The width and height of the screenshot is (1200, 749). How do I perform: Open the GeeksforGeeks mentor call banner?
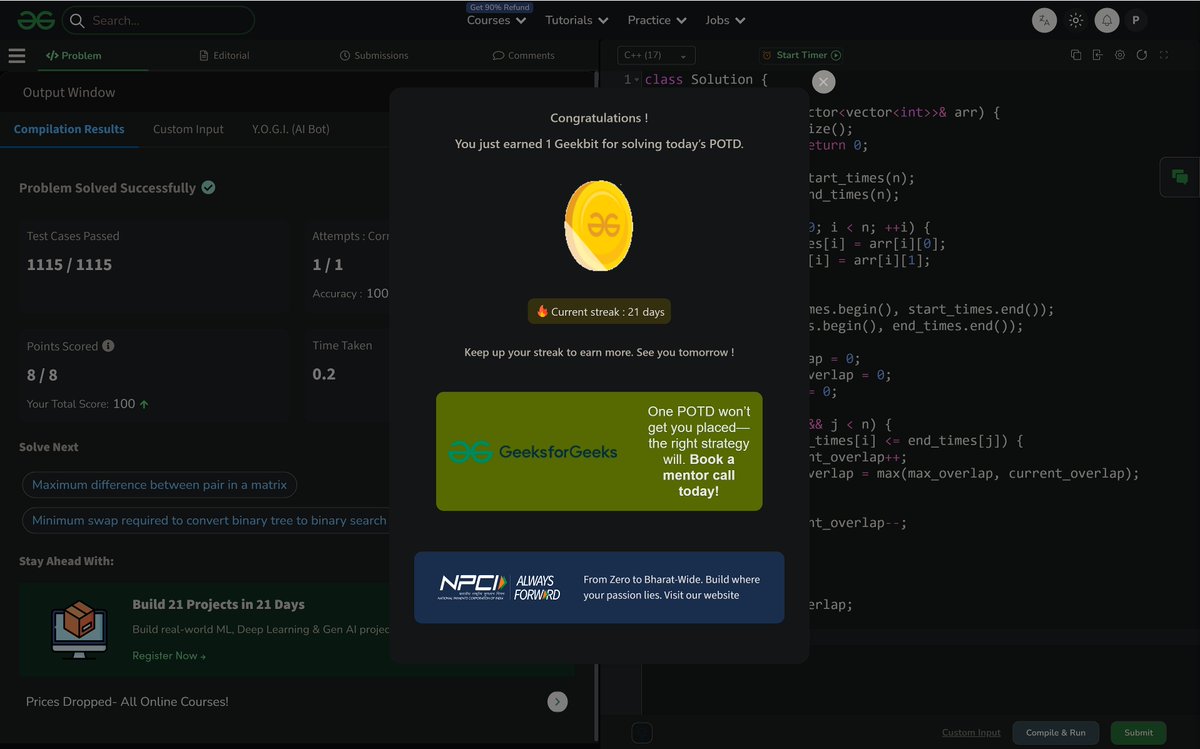tap(599, 452)
